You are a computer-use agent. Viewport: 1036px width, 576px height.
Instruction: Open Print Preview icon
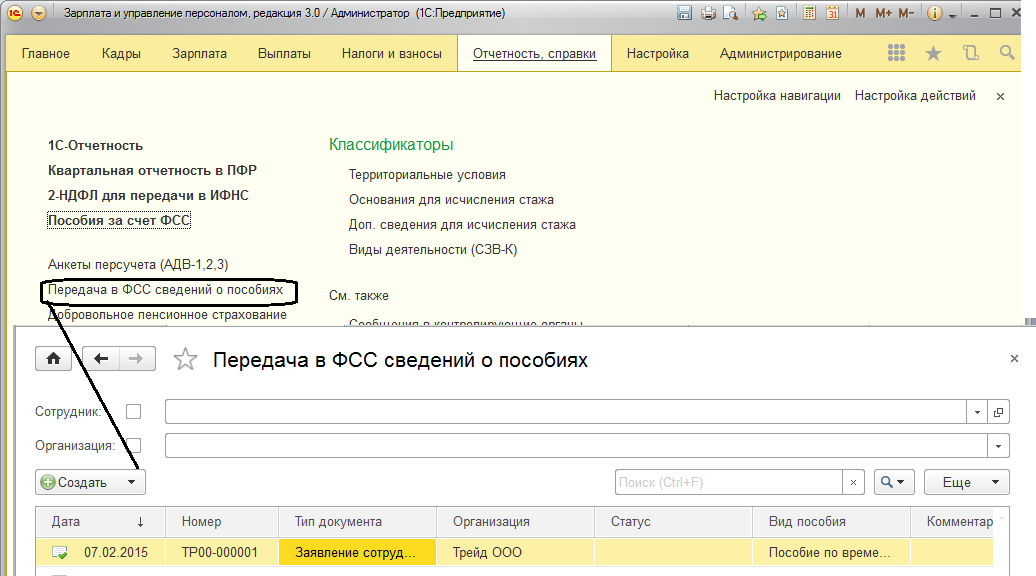[x=730, y=13]
